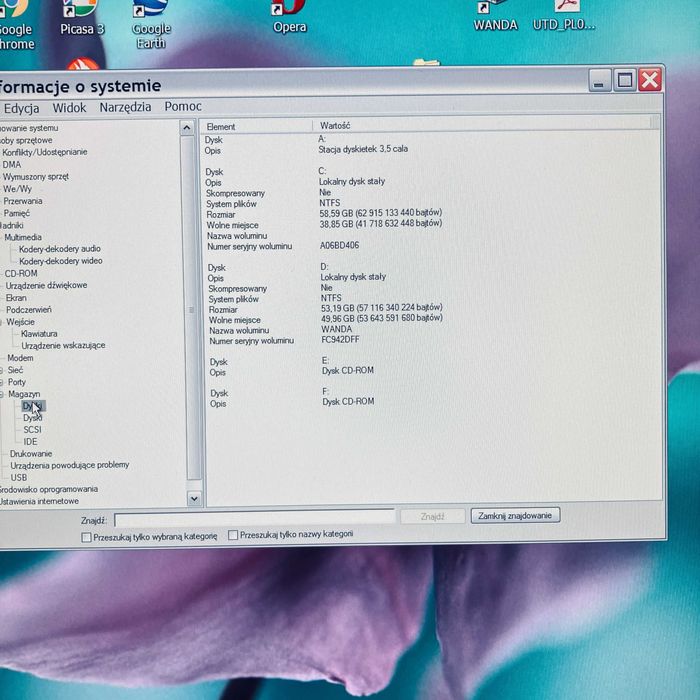The width and height of the screenshot is (700, 700).
Task: Click 'Dysk CD-ROM' description for drive E:
Action: pos(348,371)
